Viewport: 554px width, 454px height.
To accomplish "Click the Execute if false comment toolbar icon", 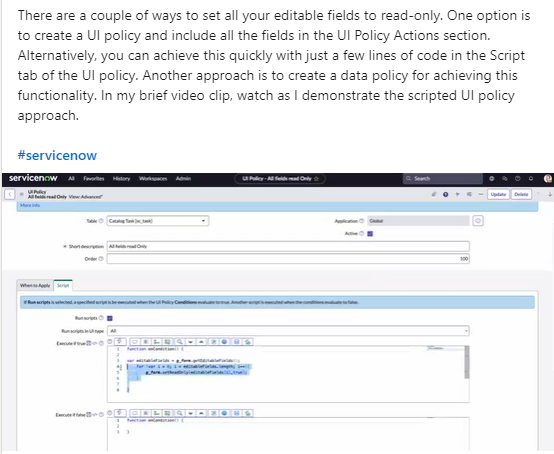I will pyautogui.click(x=135, y=413).
